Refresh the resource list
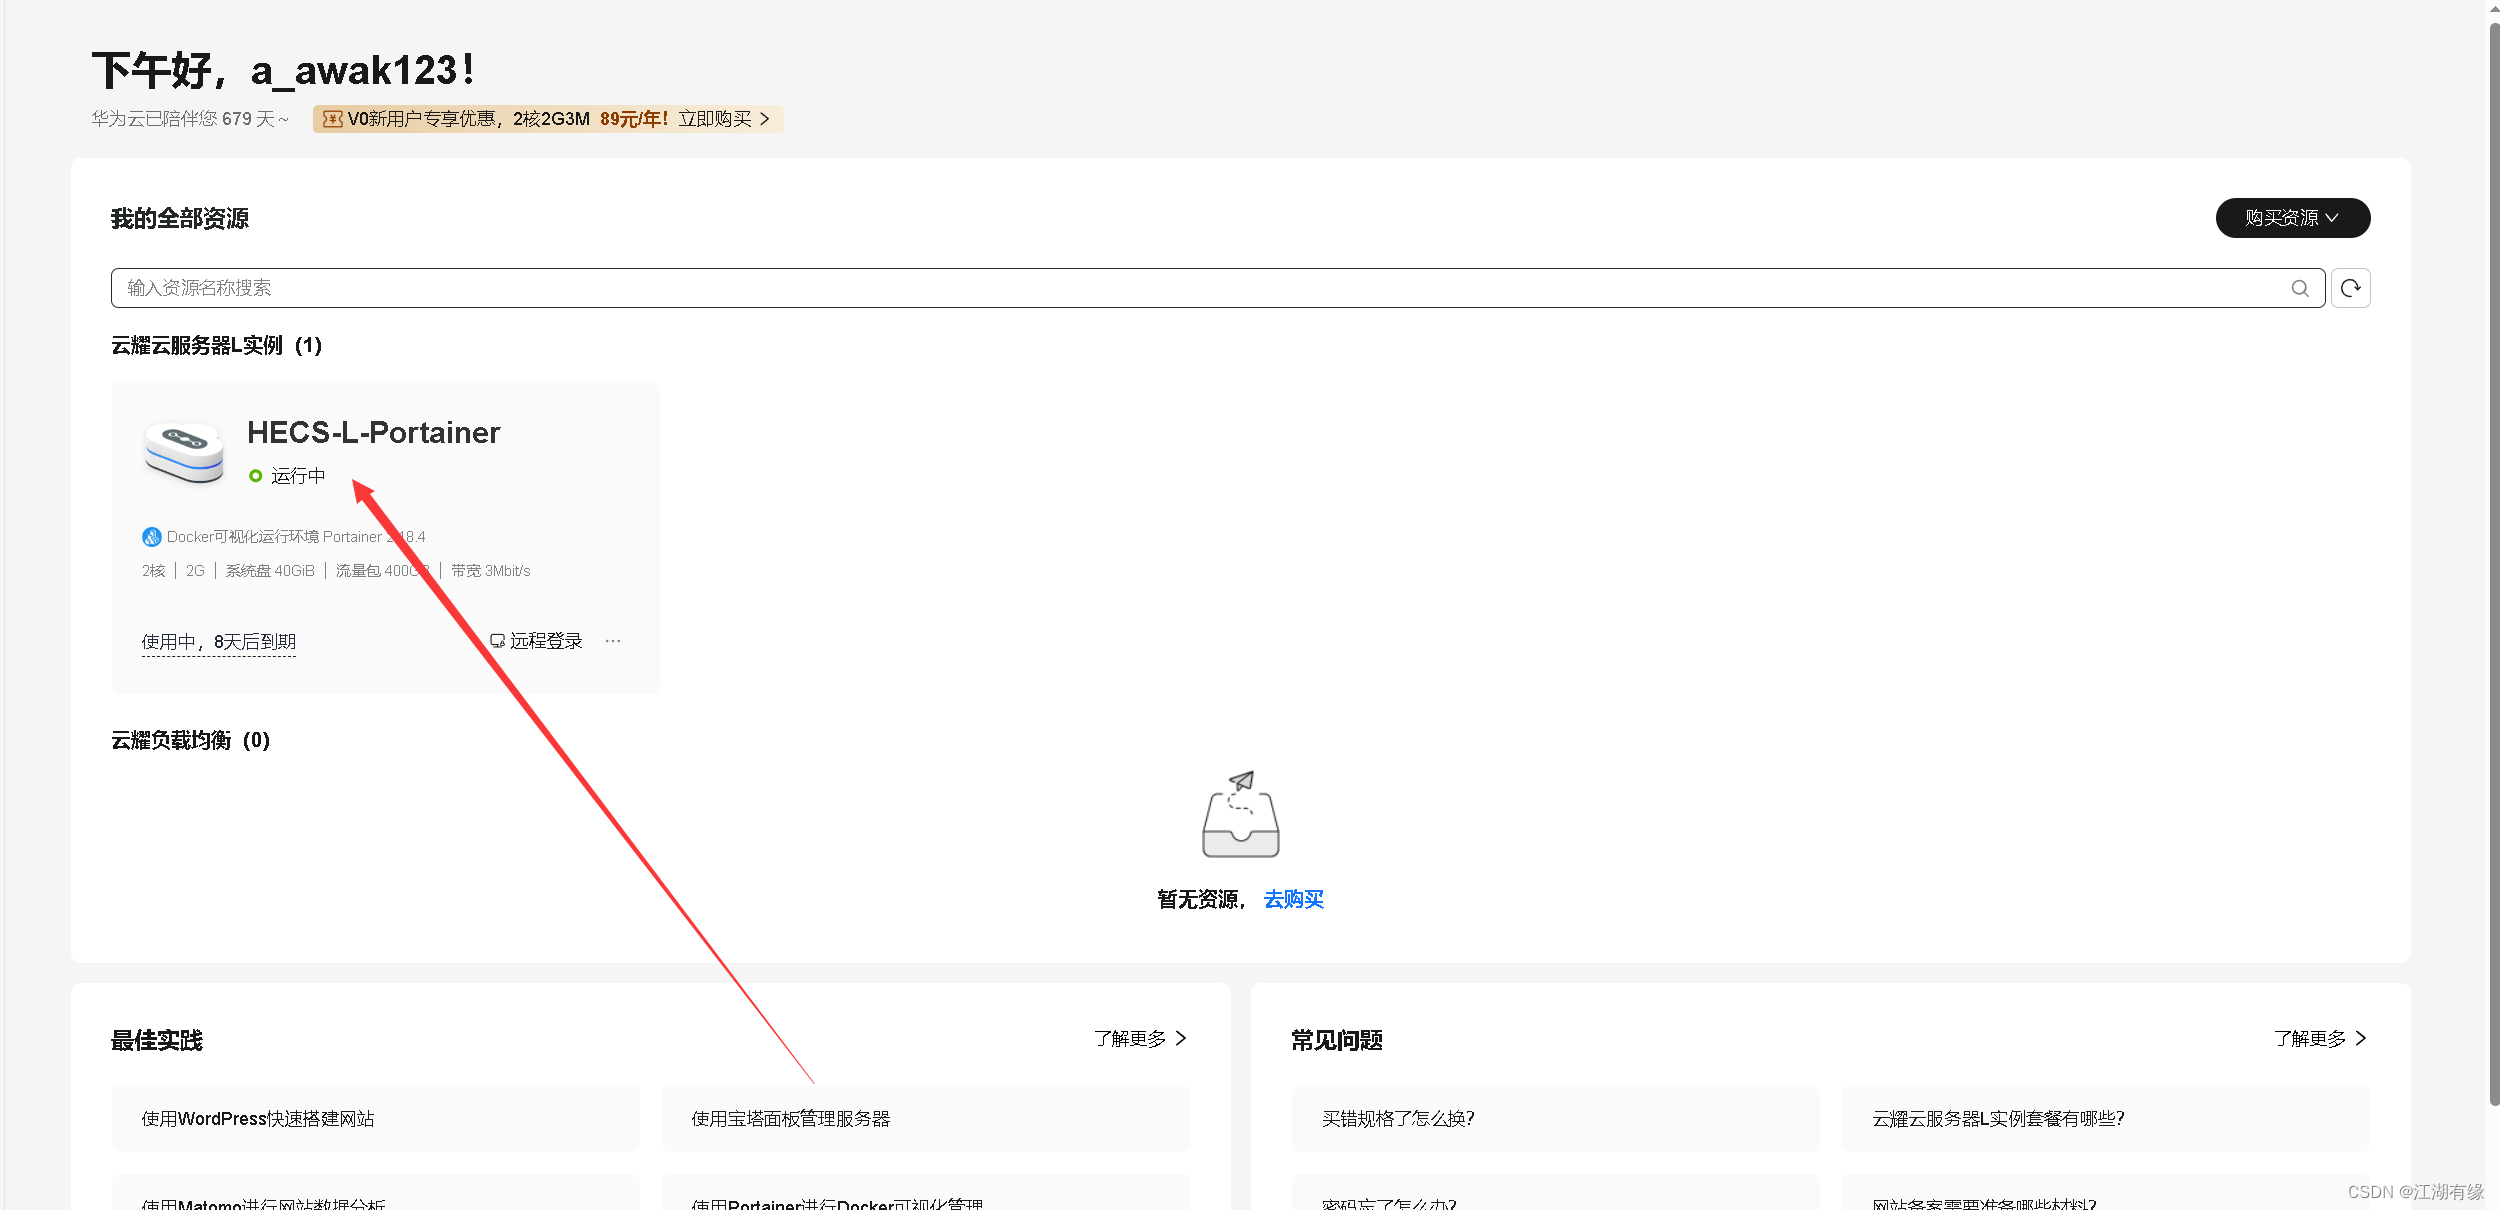The width and height of the screenshot is (2500, 1210). pos(2350,288)
